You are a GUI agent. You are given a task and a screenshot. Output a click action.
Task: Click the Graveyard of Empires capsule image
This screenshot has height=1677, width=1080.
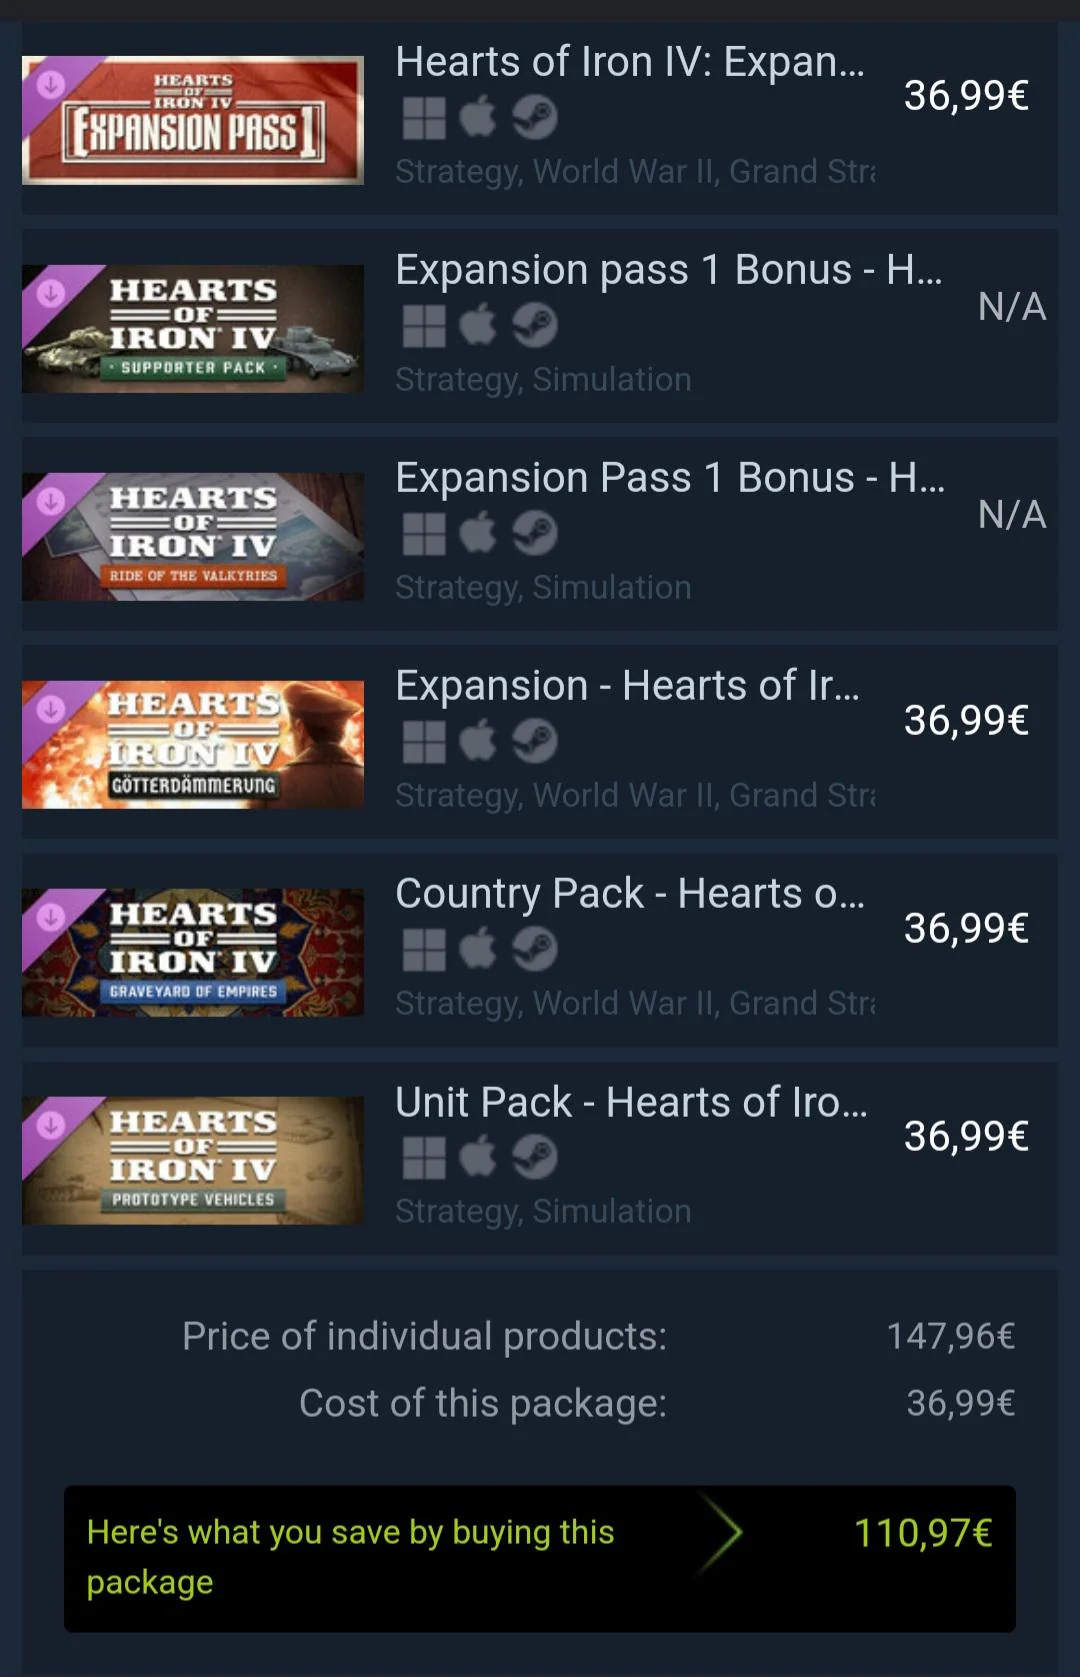click(x=193, y=951)
